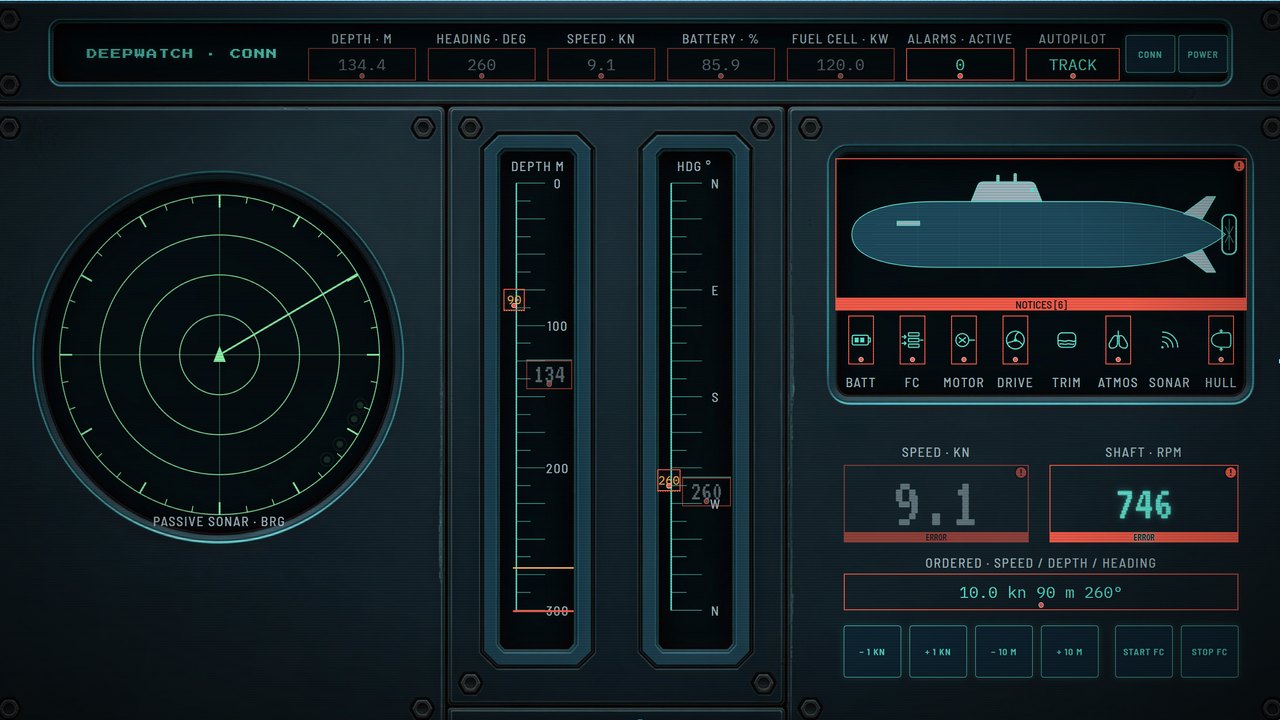
Task: Click the SHAFT RPM value 746
Action: pos(1144,504)
